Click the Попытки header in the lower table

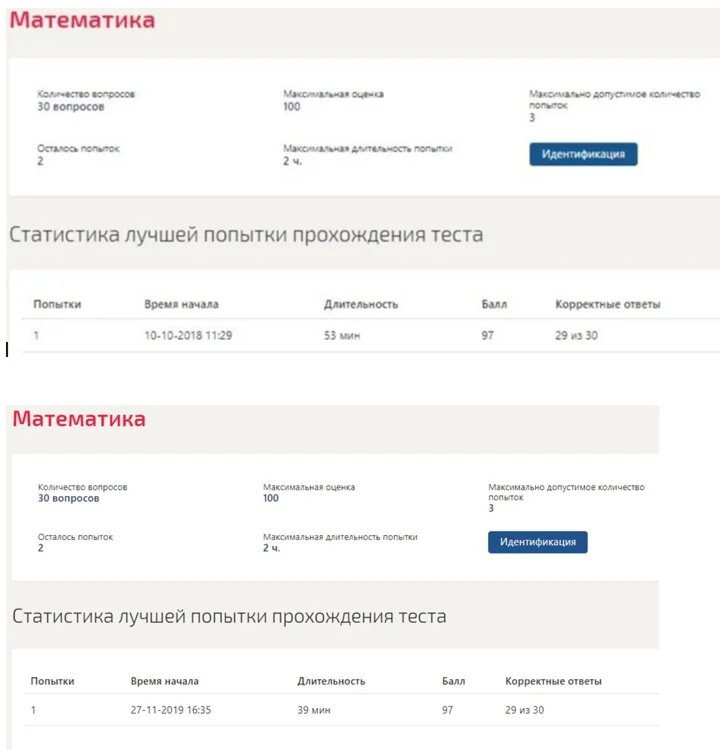tap(52, 681)
